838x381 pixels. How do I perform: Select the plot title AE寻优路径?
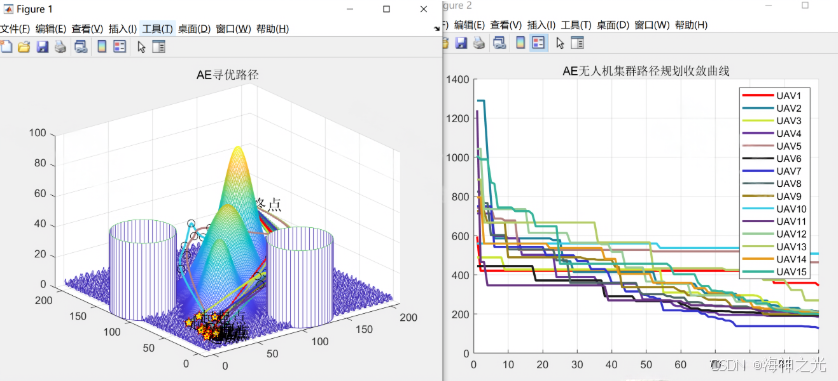click(x=228, y=75)
